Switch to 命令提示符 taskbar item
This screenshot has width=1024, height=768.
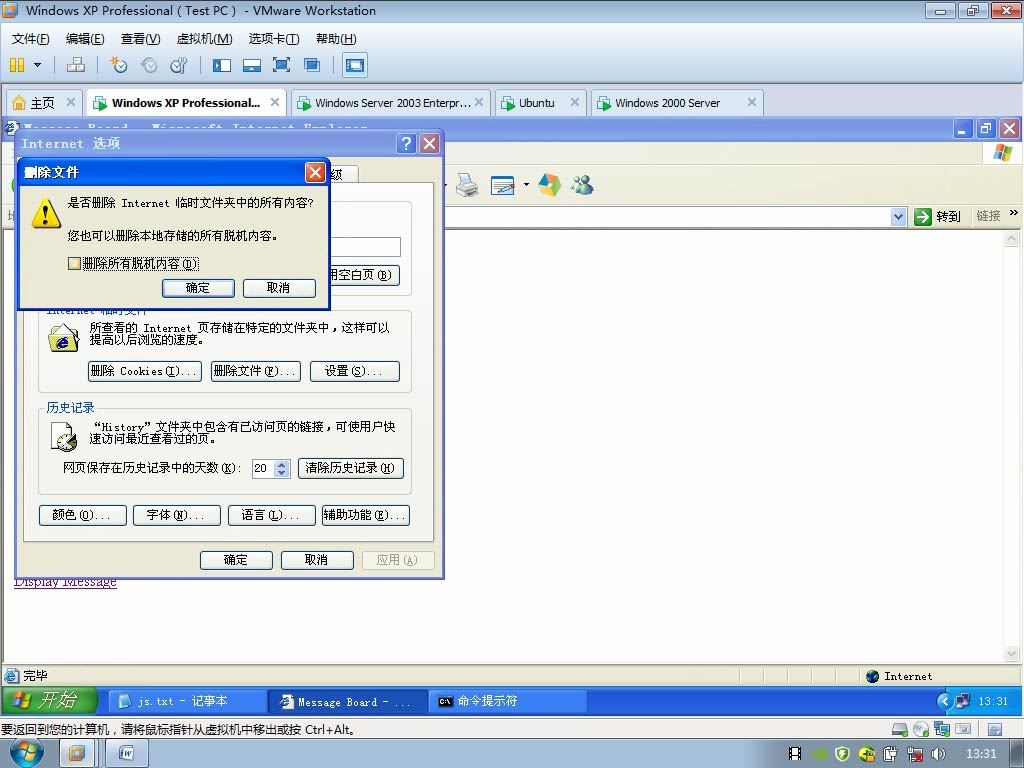coord(507,701)
